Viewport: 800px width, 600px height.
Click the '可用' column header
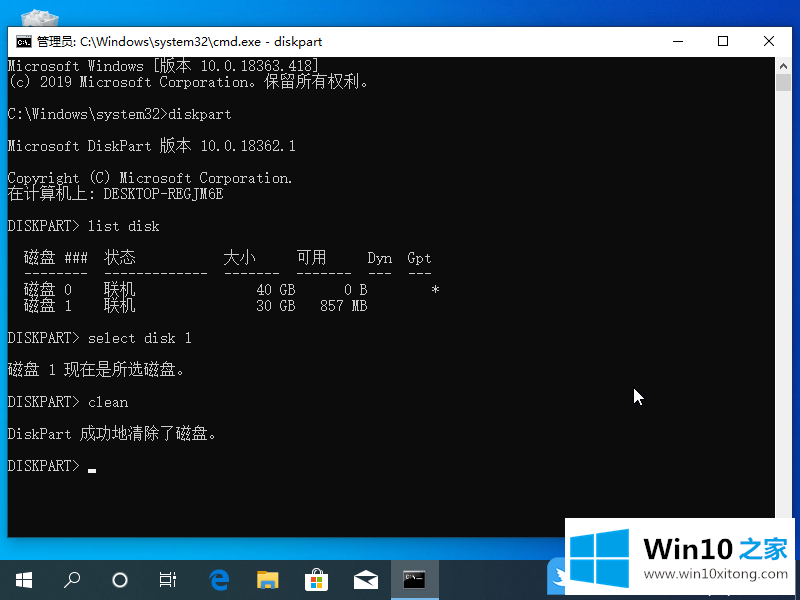click(x=312, y=258)
